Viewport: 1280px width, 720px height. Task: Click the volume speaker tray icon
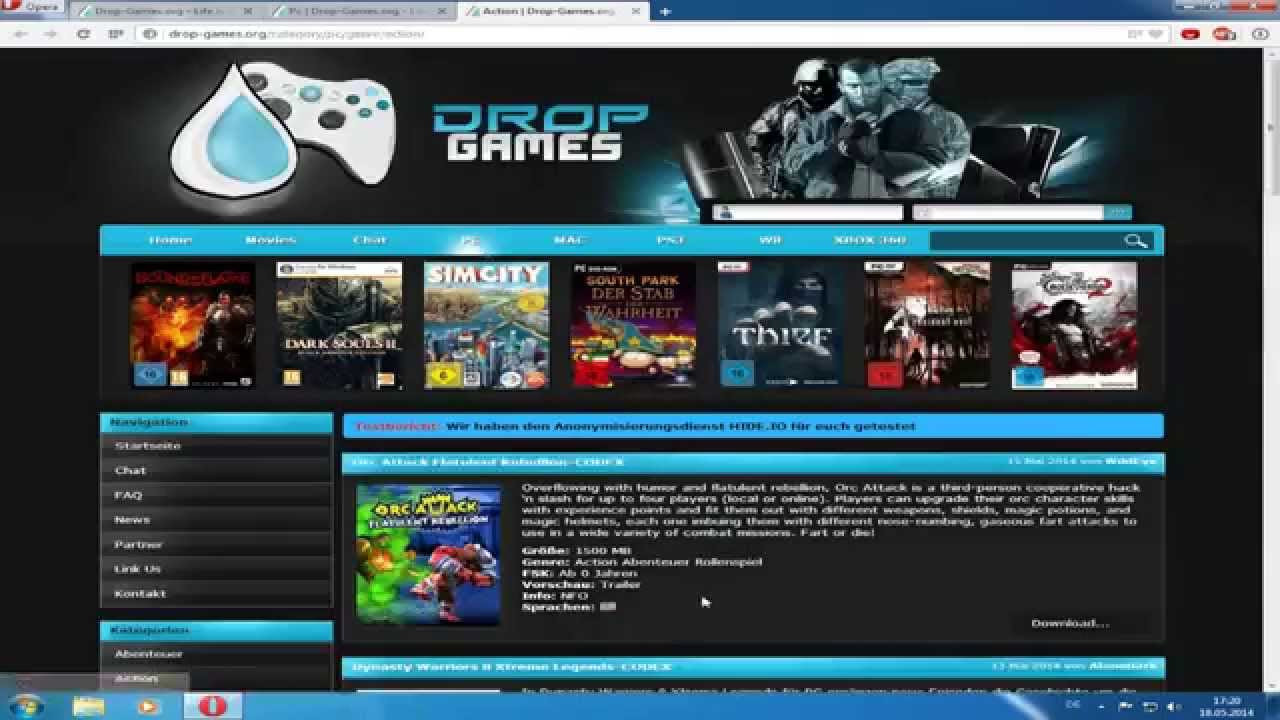pos(1172,706)
